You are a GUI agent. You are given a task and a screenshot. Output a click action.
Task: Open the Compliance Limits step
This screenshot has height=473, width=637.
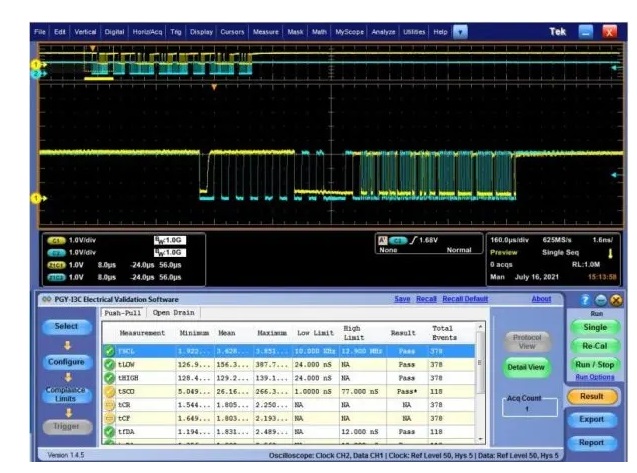click(66, 394)
